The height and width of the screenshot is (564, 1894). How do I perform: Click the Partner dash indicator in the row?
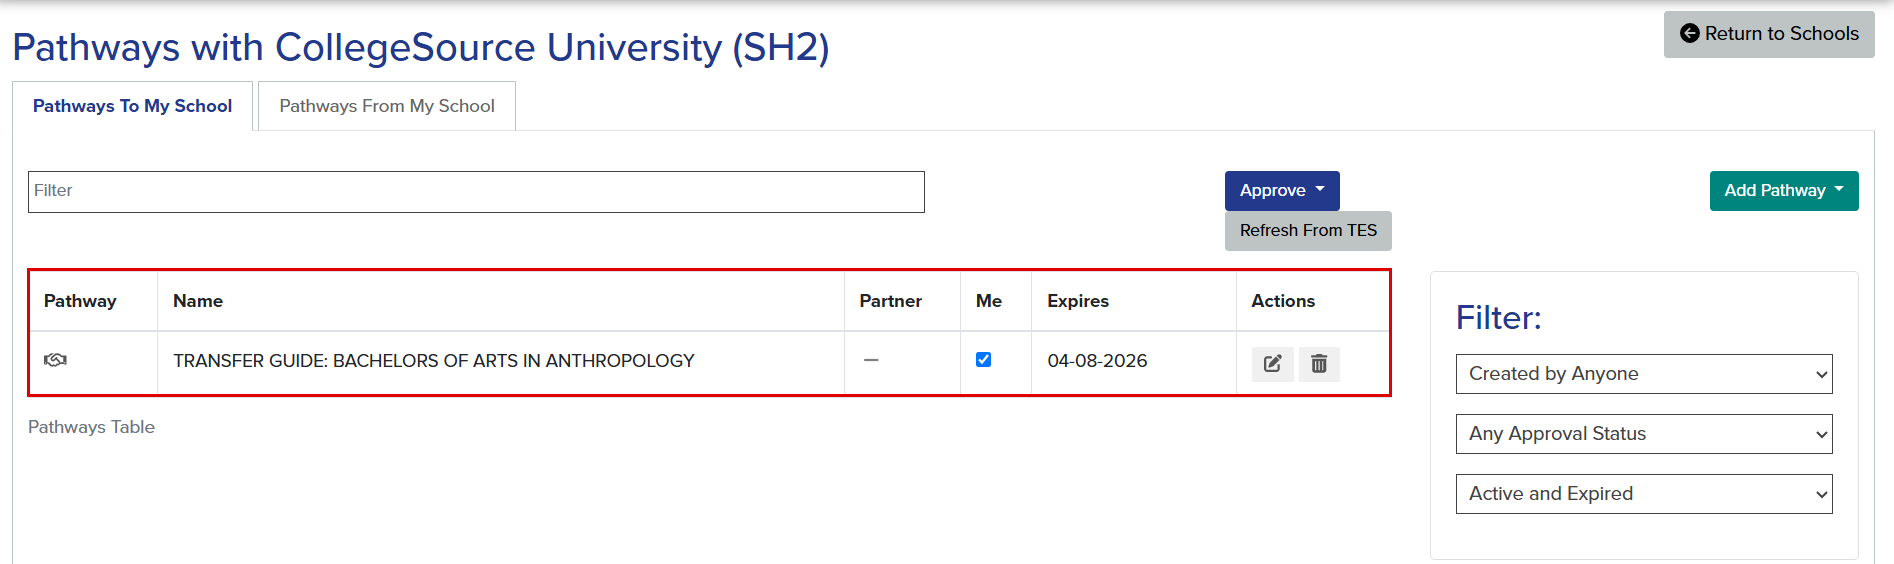[x=871, y=360]
